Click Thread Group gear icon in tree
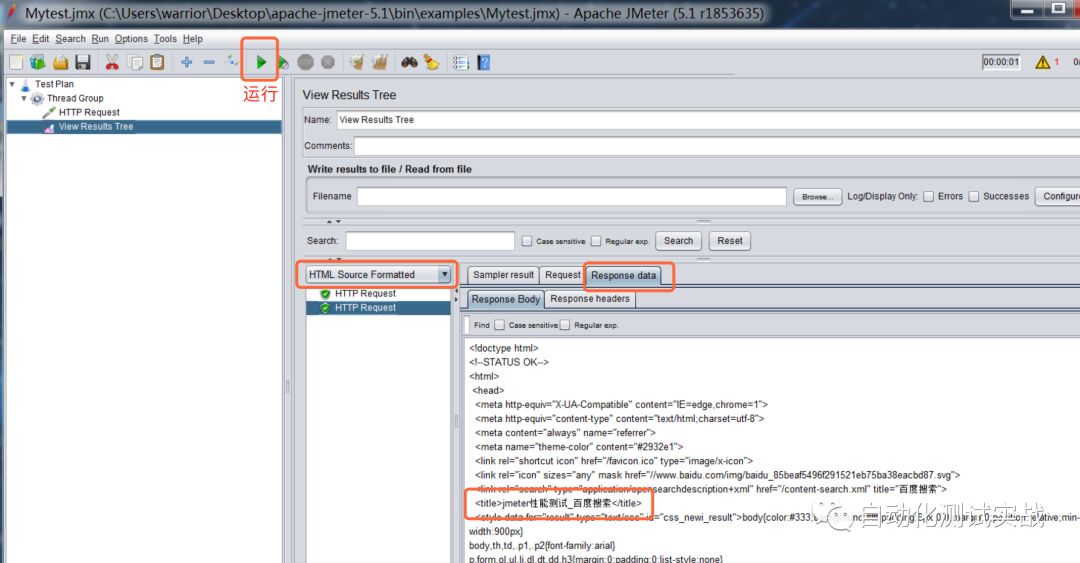The height and width of the screenshot is (563, 1080). coord(37,99)
